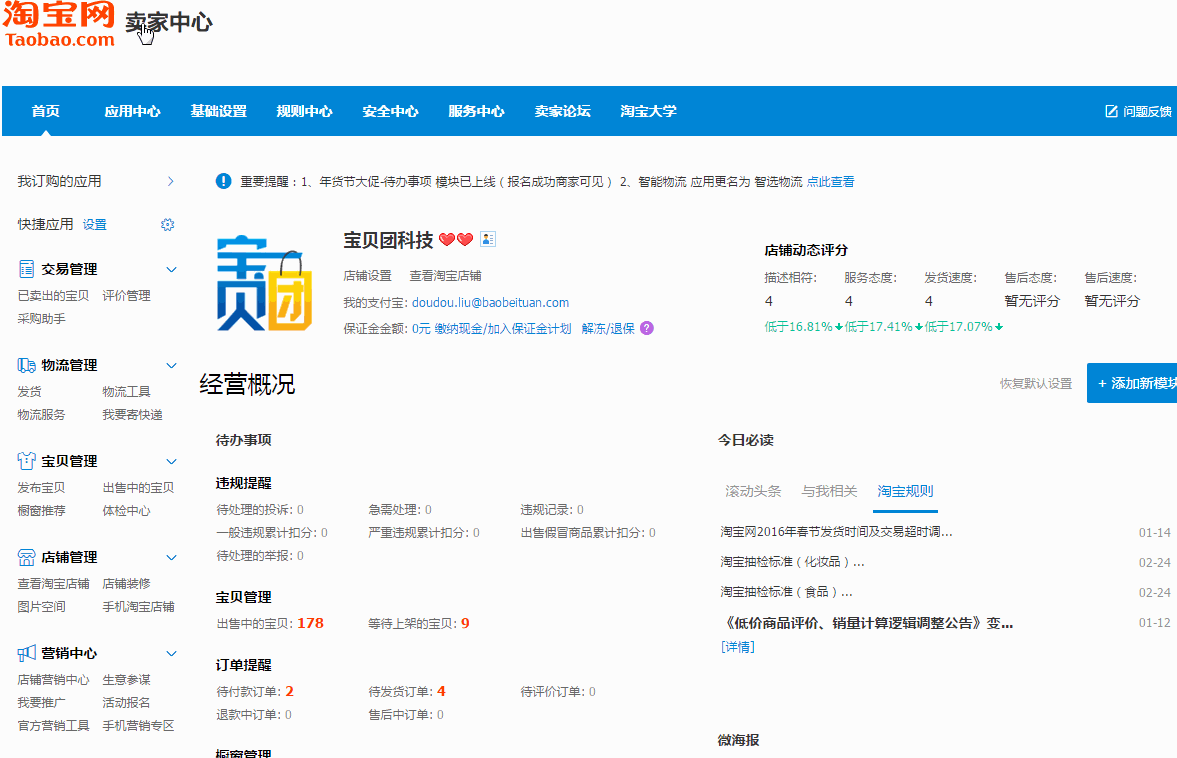Collapse the 营销中心 section chevron
Image resolution: width=1177 pixels, height=758 pixels.
point(171,653)
